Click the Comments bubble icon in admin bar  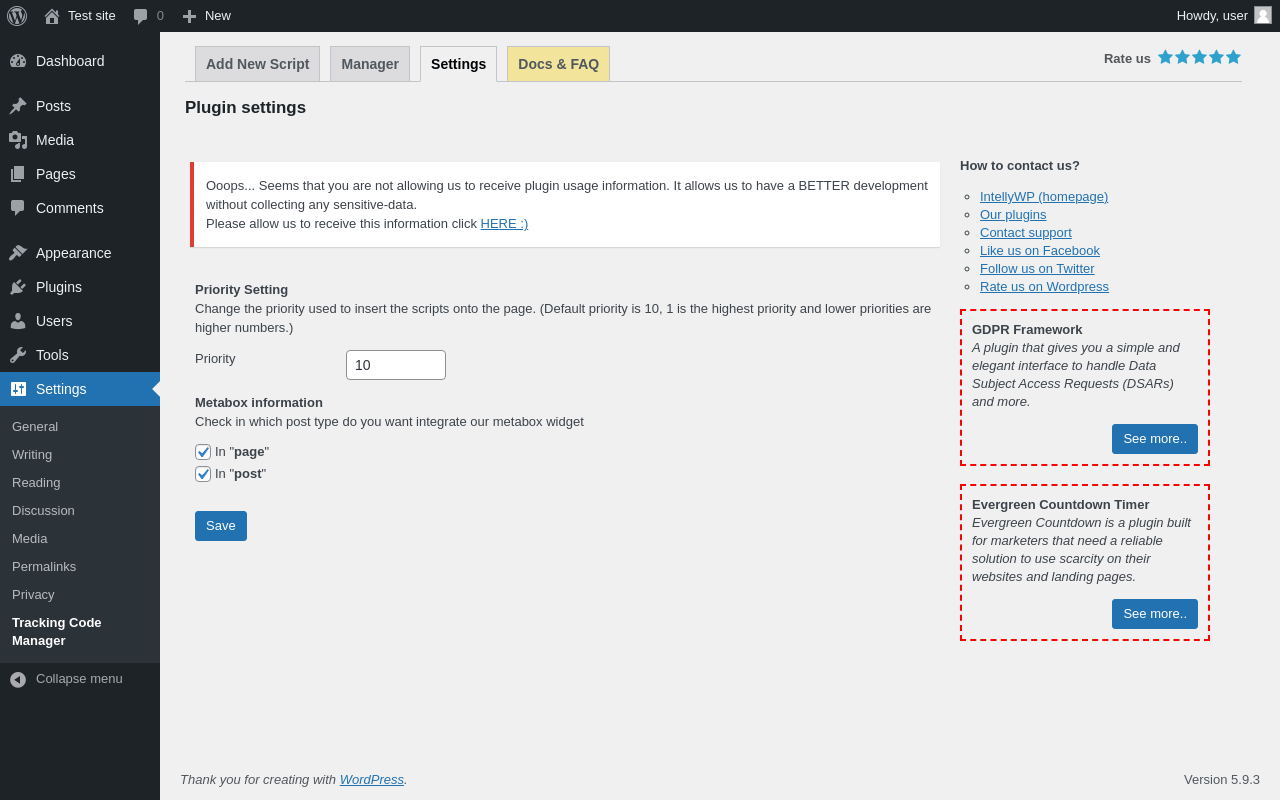click(141, 16)
